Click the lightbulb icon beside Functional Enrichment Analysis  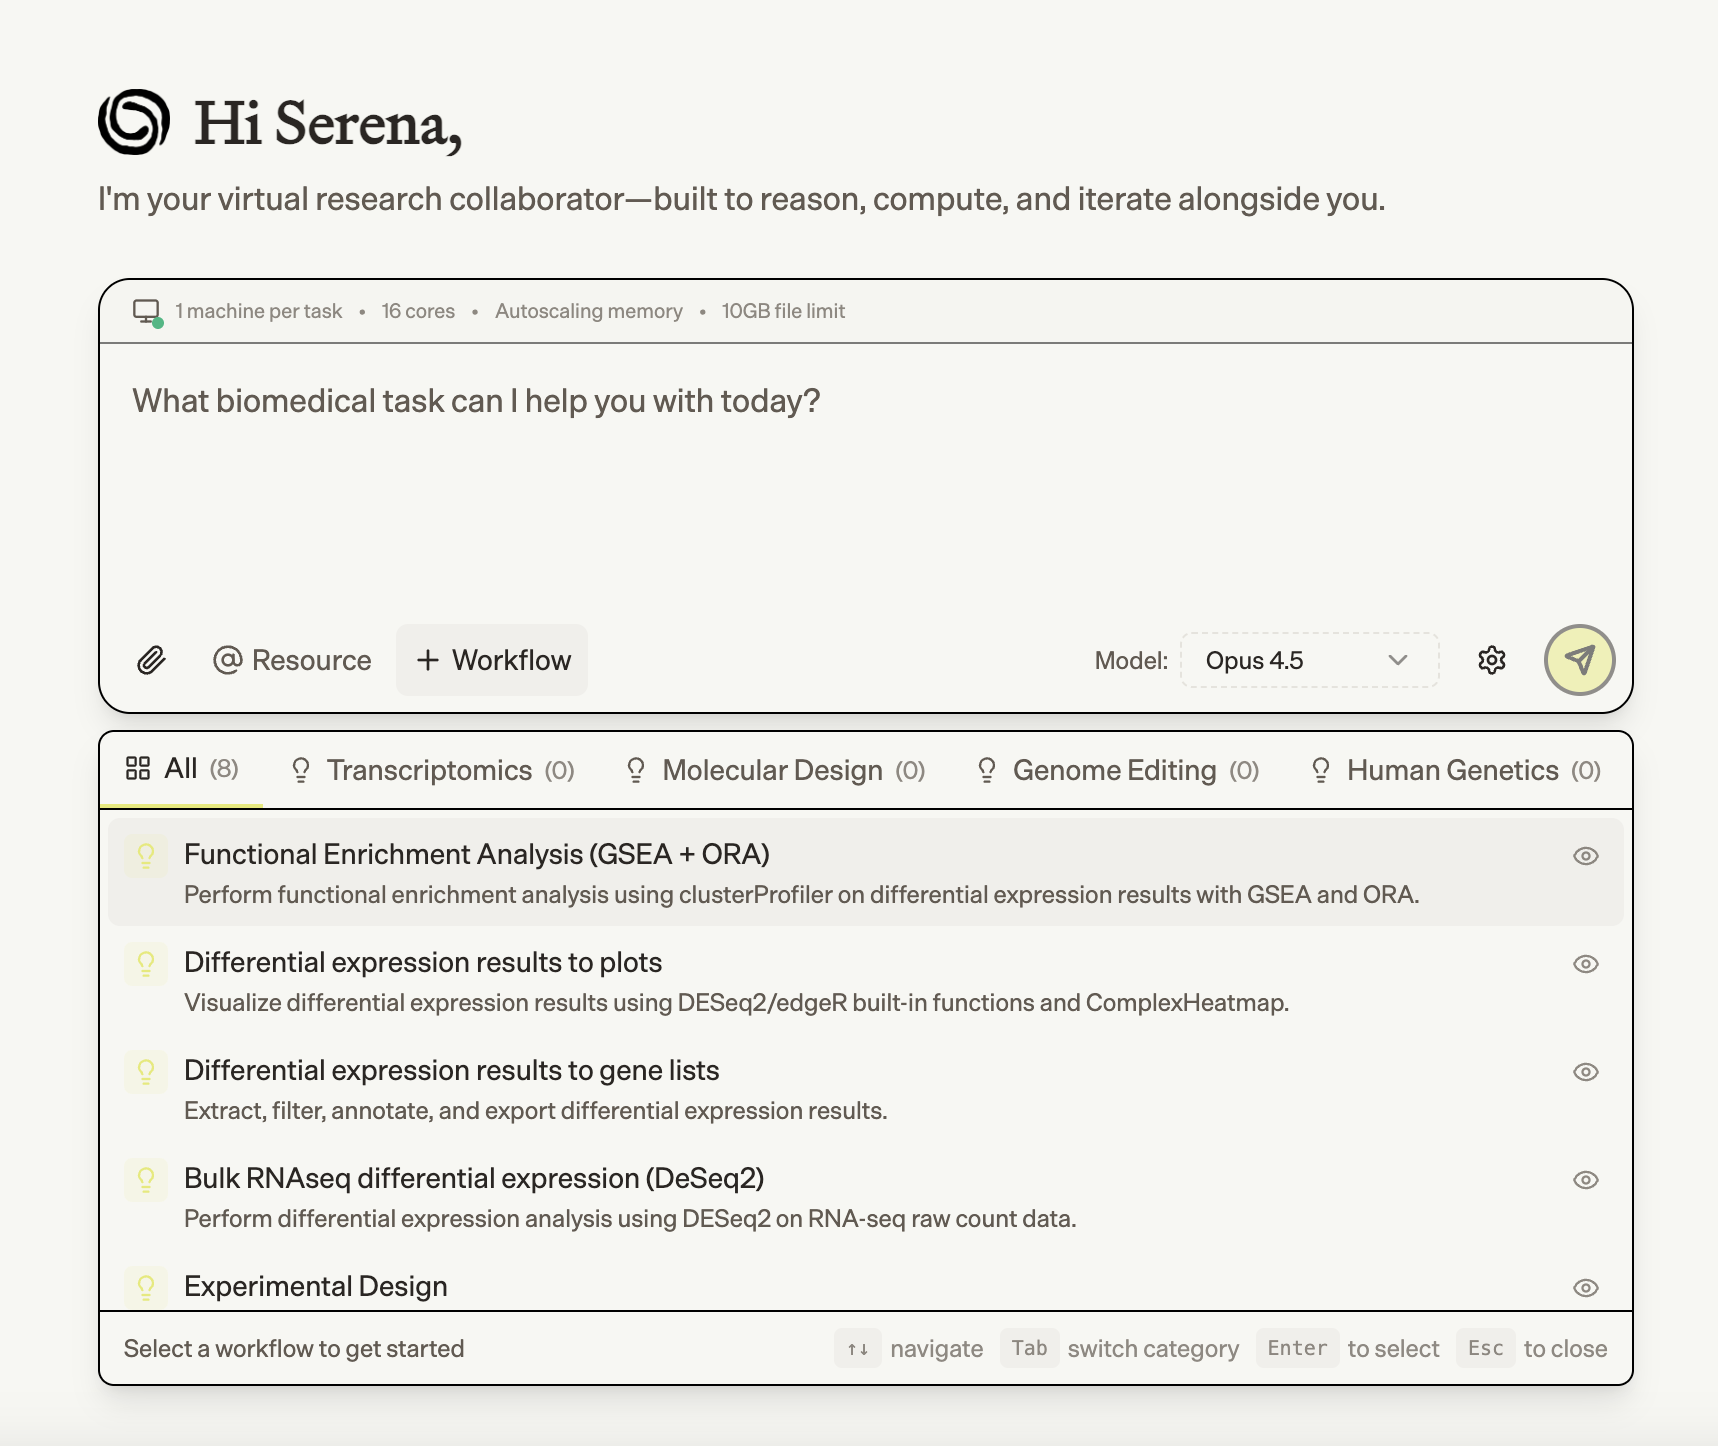tap(146, 856)
